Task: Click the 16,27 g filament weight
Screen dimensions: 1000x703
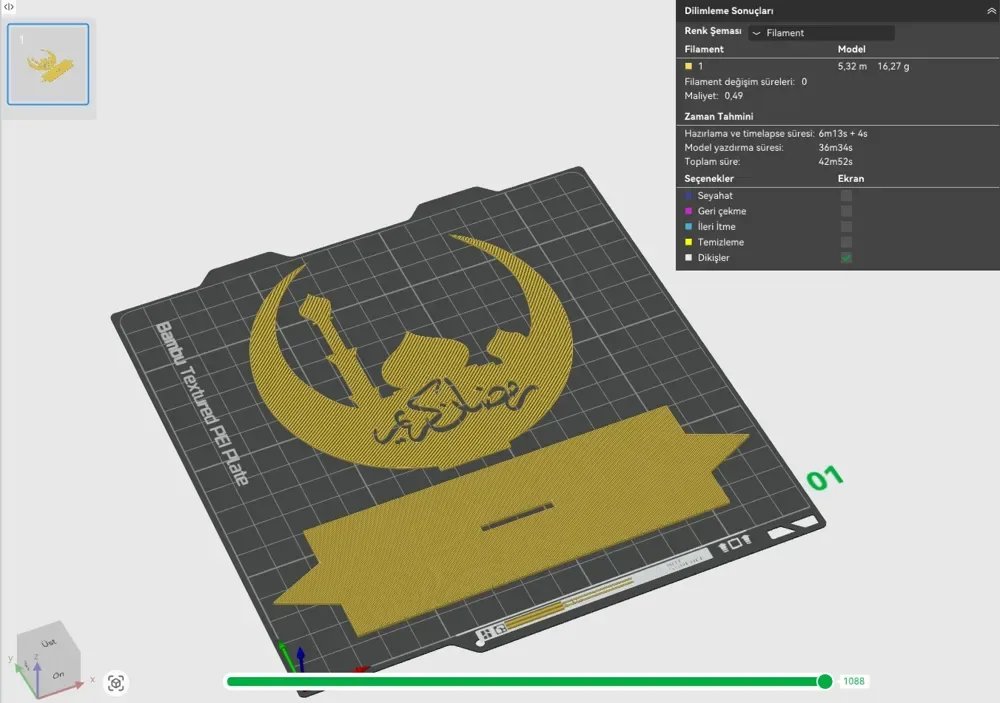Action: tap(893, 66)
